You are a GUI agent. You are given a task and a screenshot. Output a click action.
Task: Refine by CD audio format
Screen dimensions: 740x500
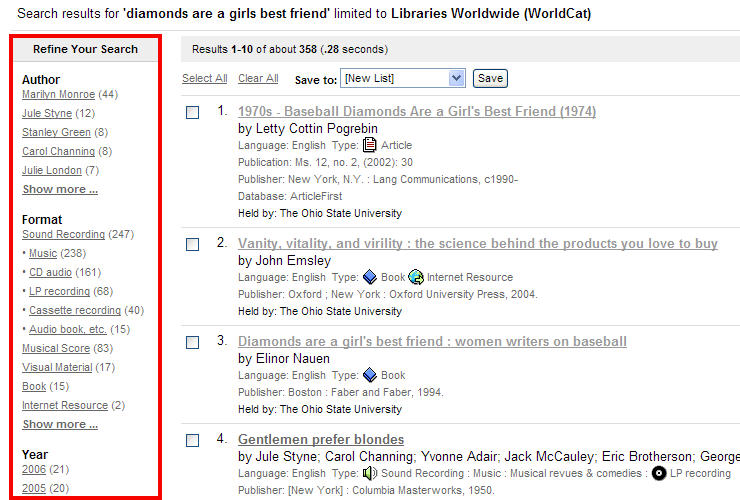(50, 272)
